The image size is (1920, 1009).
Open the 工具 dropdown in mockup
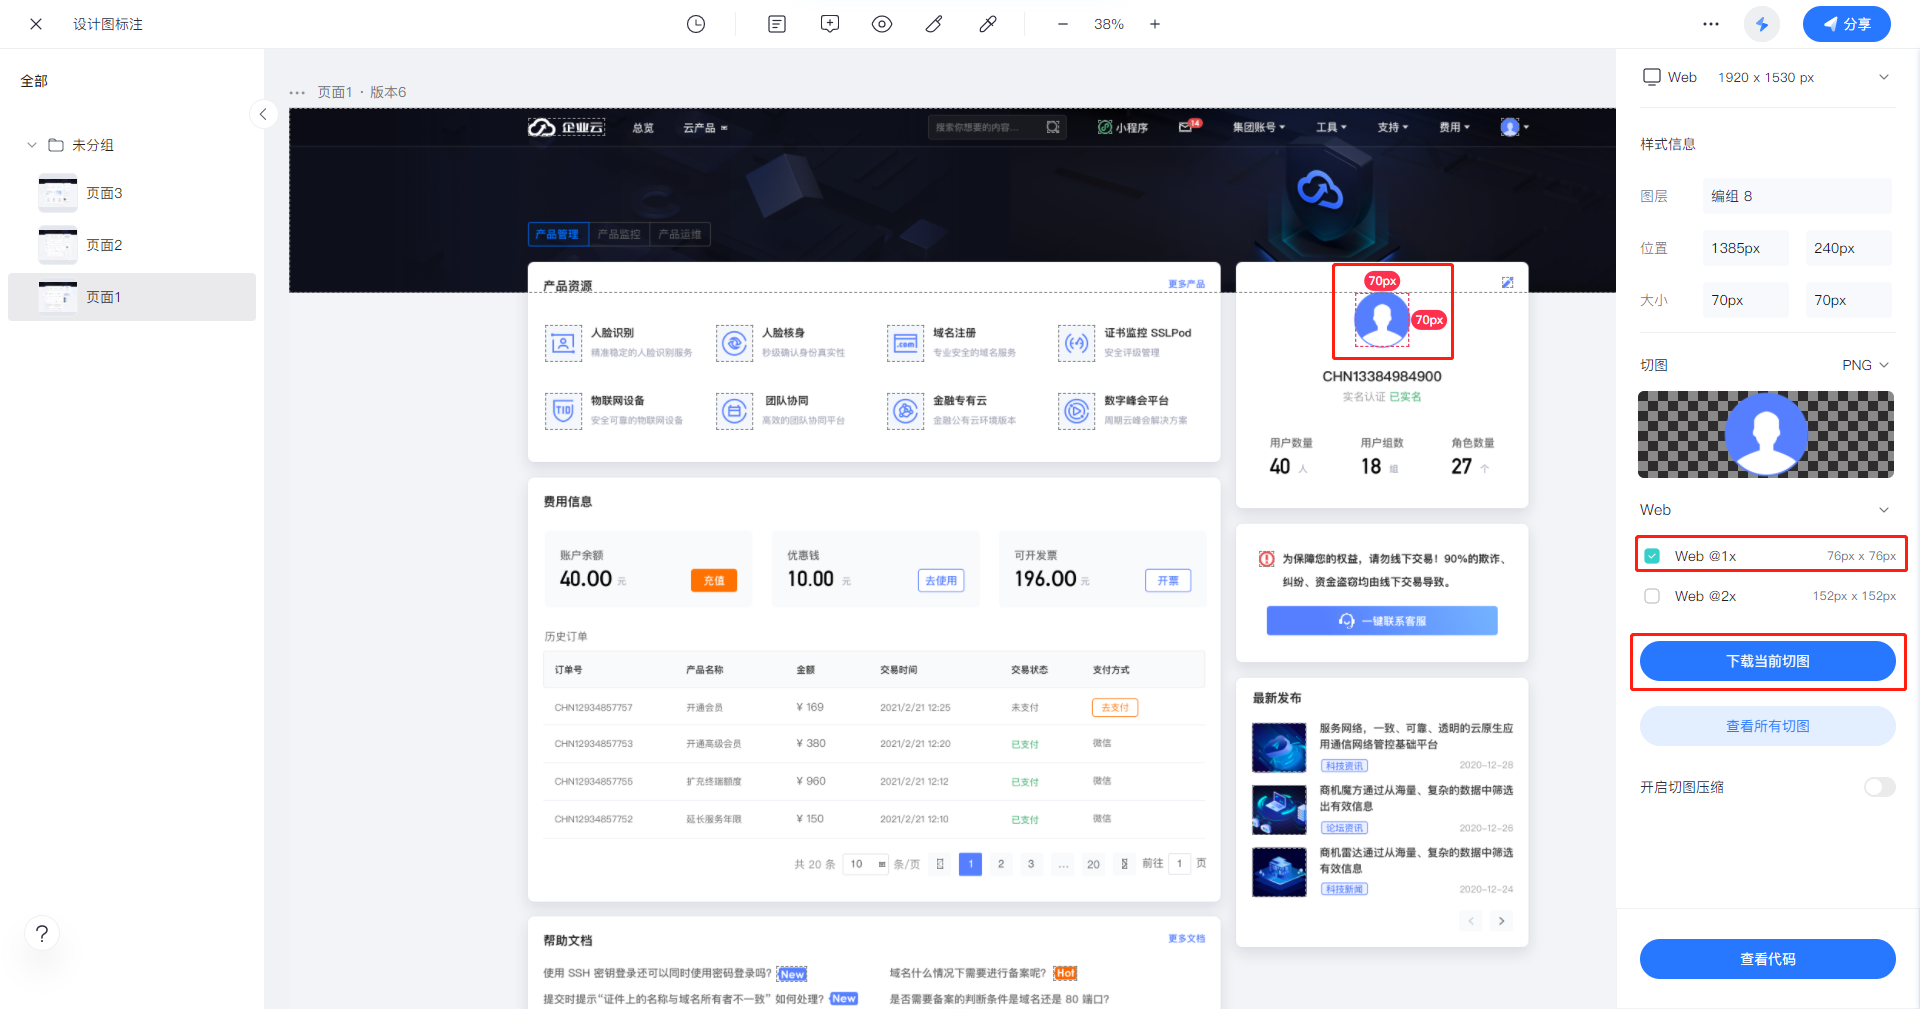(x=1331, y=127)
